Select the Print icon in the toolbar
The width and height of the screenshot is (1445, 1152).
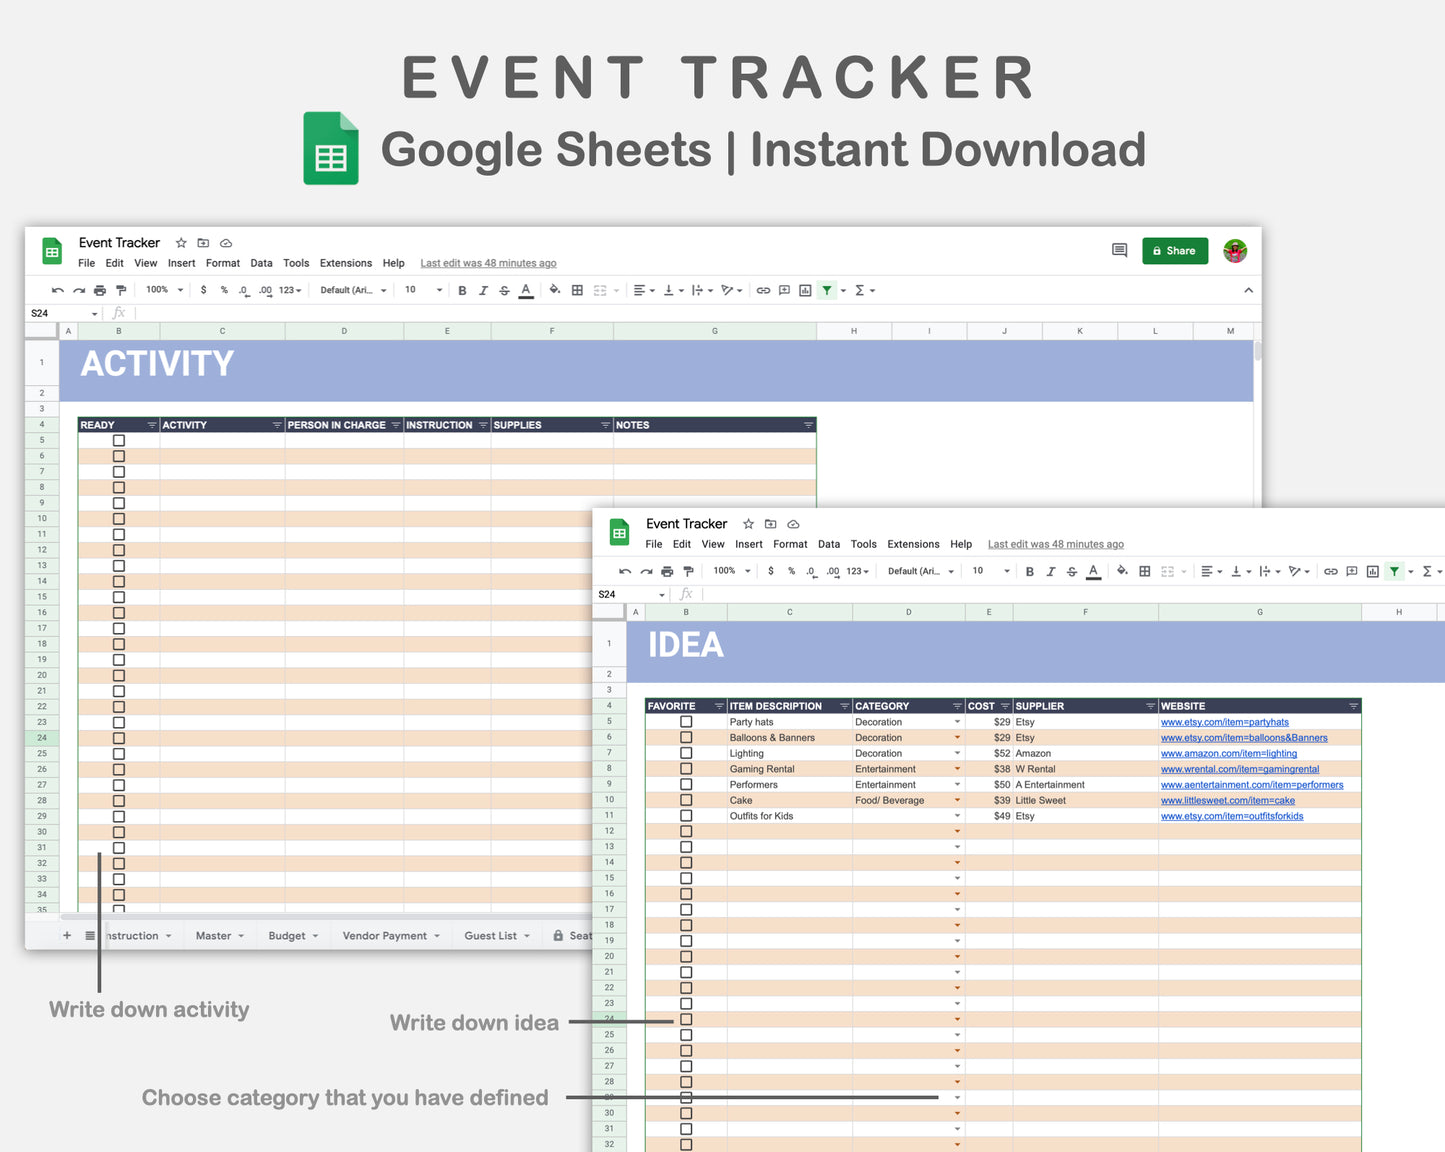click(99, 290)
